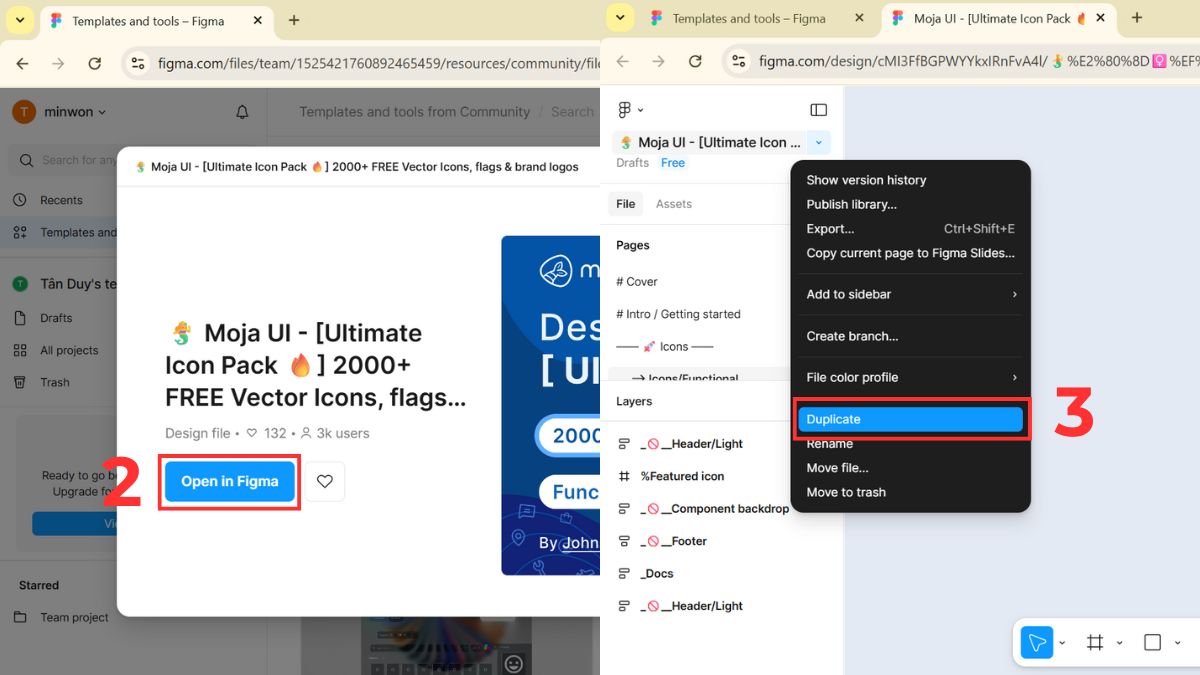Viewport: 1200px width, 675px height.
Task: Expand File color profile submenu
Action: pos(910,377)
